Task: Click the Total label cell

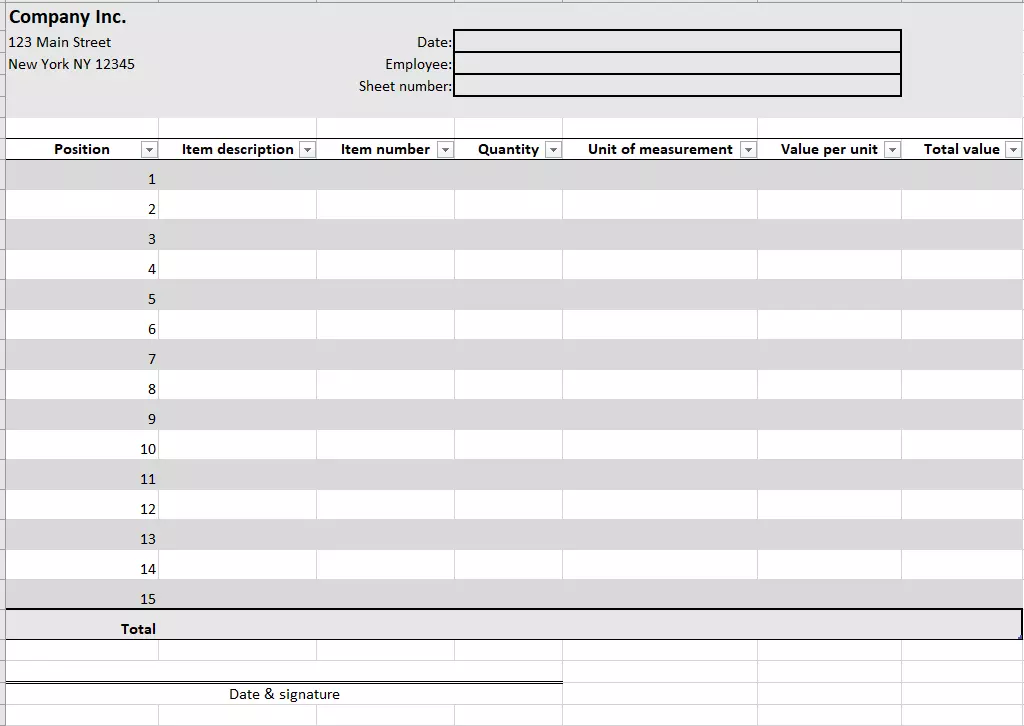Action: click(138, 628)
